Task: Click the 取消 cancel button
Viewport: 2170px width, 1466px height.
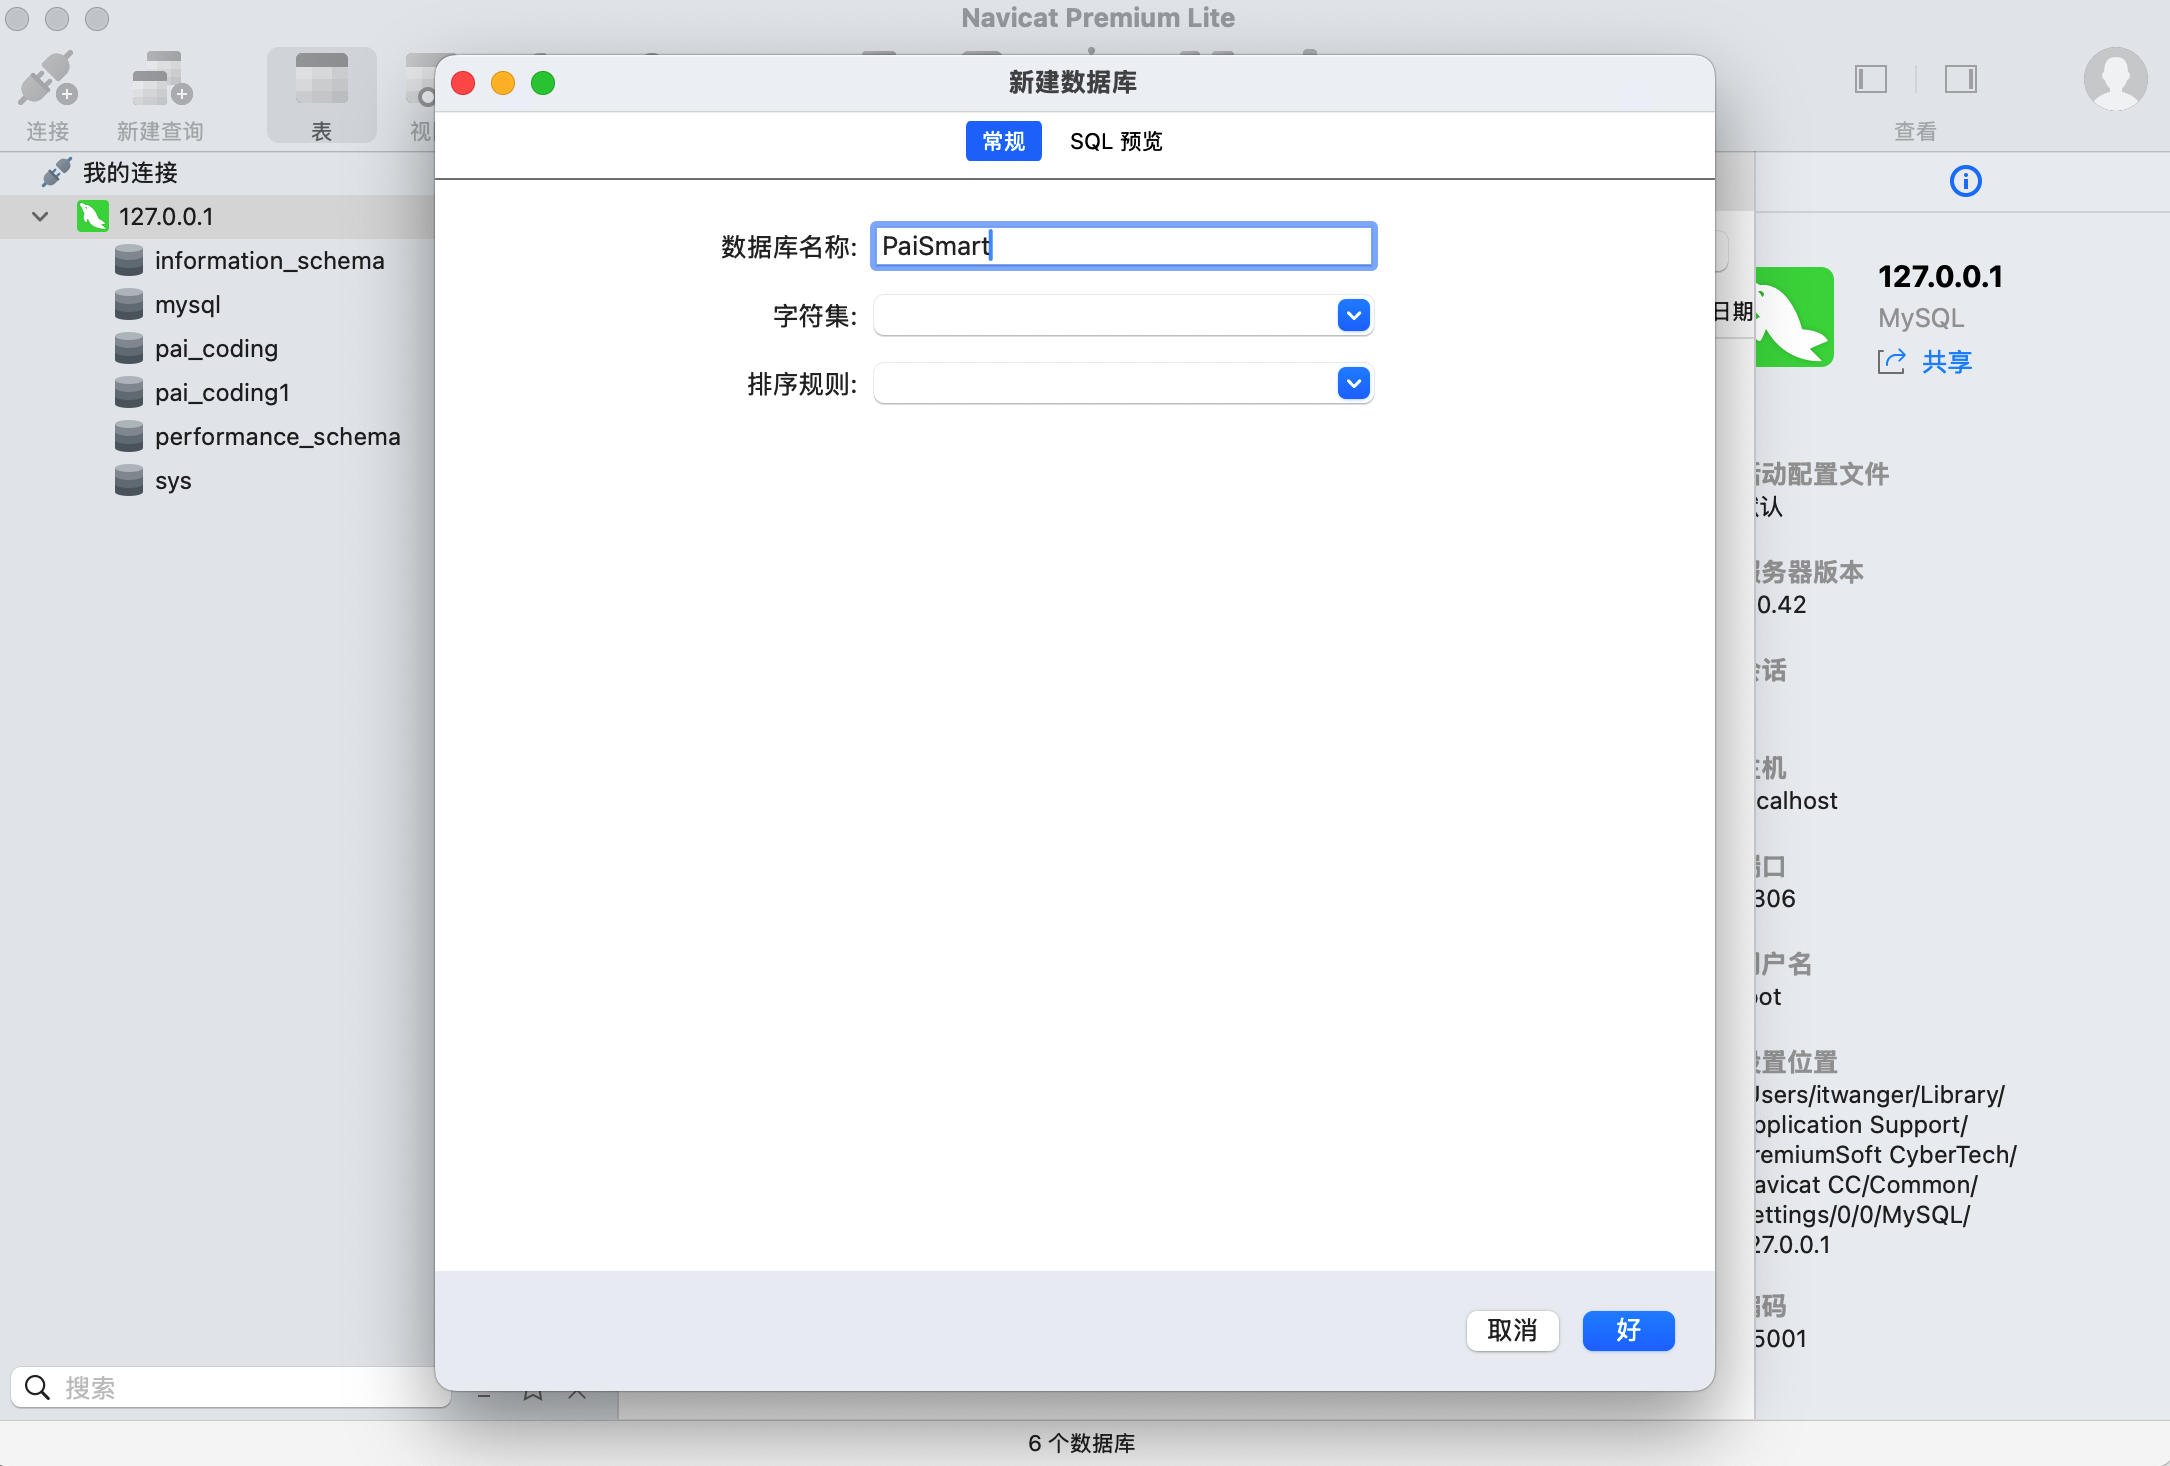Action: (x=1512, y=1330)
